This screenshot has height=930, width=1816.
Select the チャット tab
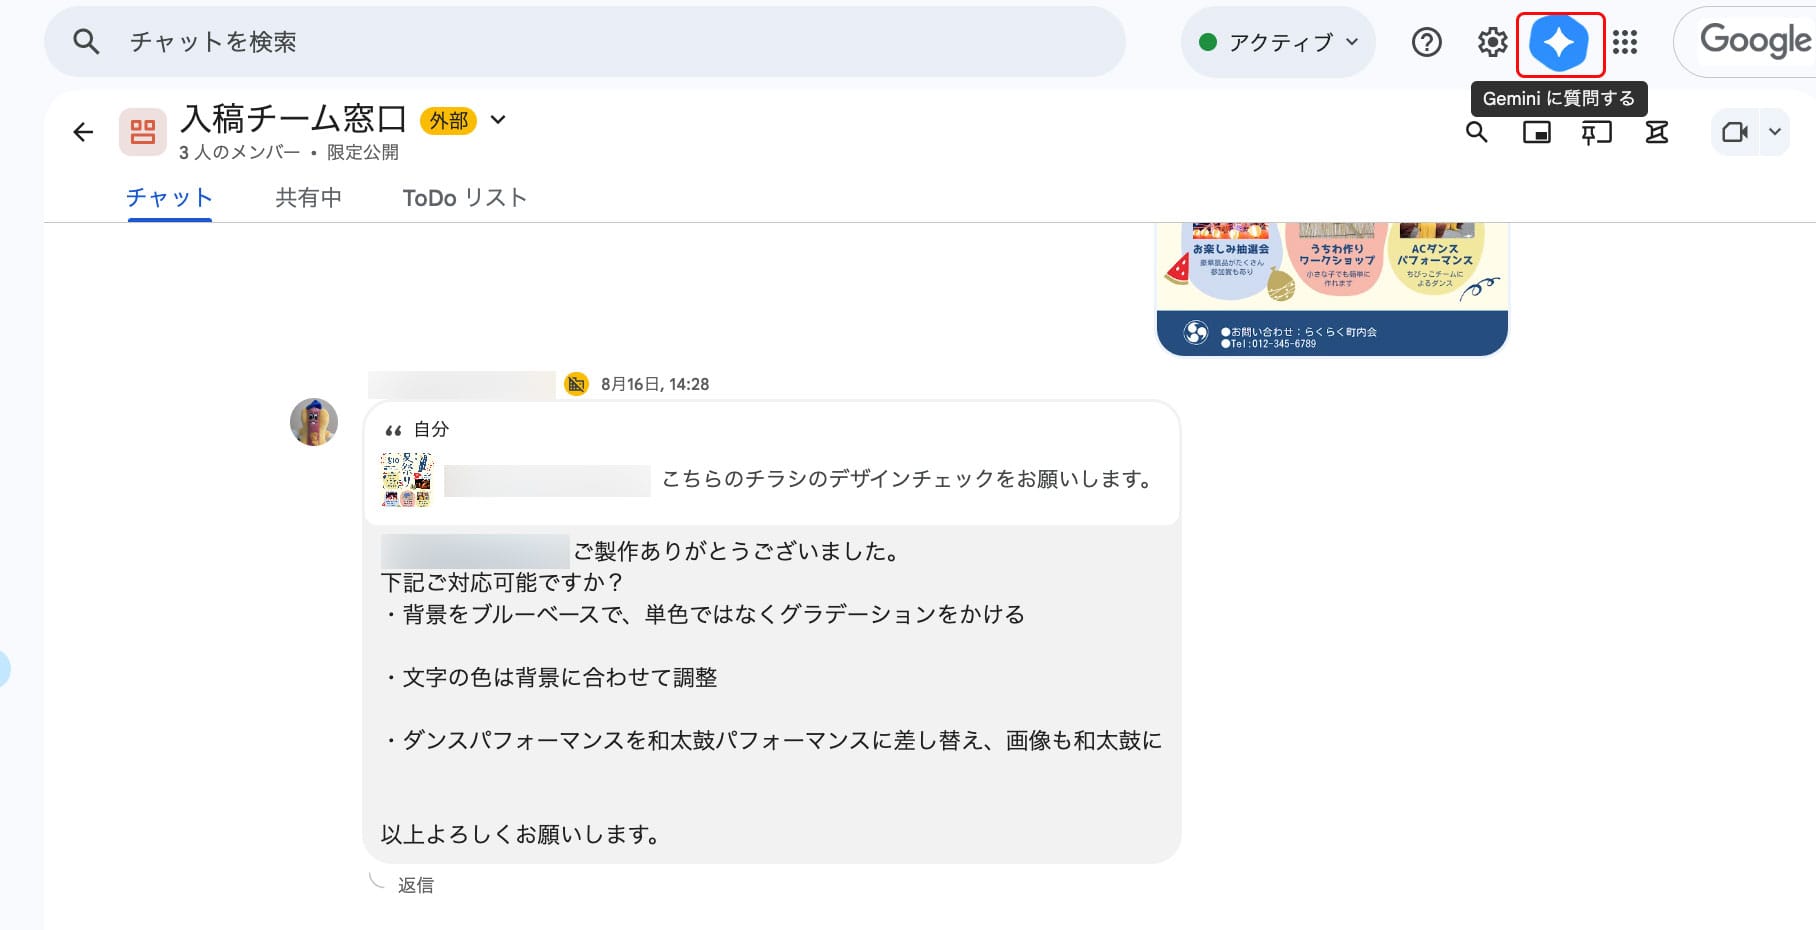(x=169, y=198)
